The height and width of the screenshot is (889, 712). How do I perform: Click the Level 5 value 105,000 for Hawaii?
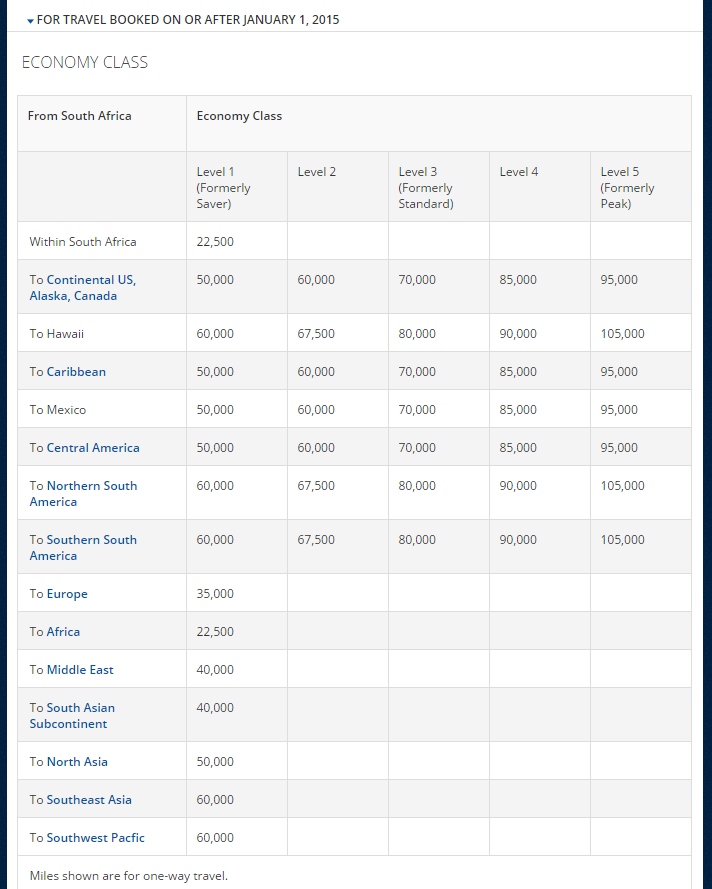622,334
